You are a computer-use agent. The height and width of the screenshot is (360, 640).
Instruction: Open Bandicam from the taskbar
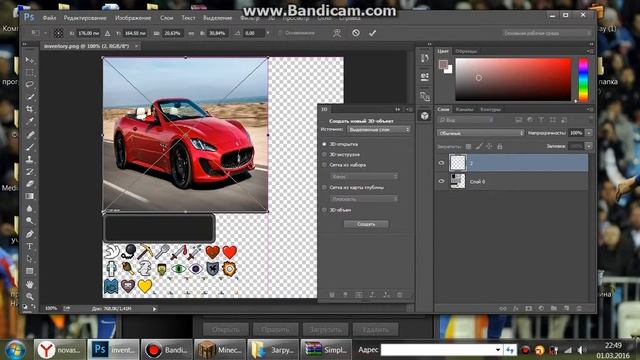(x=167, y=350)
